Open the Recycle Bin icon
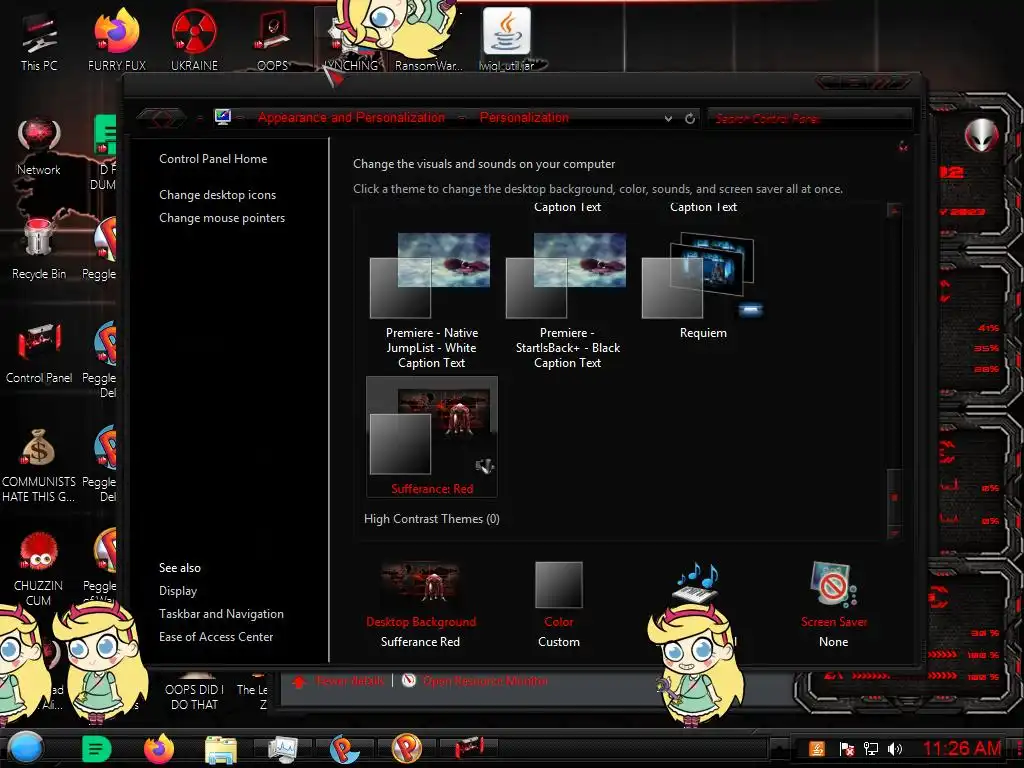This screenshot has width=1024, height=768. click(x=39, y=249)
